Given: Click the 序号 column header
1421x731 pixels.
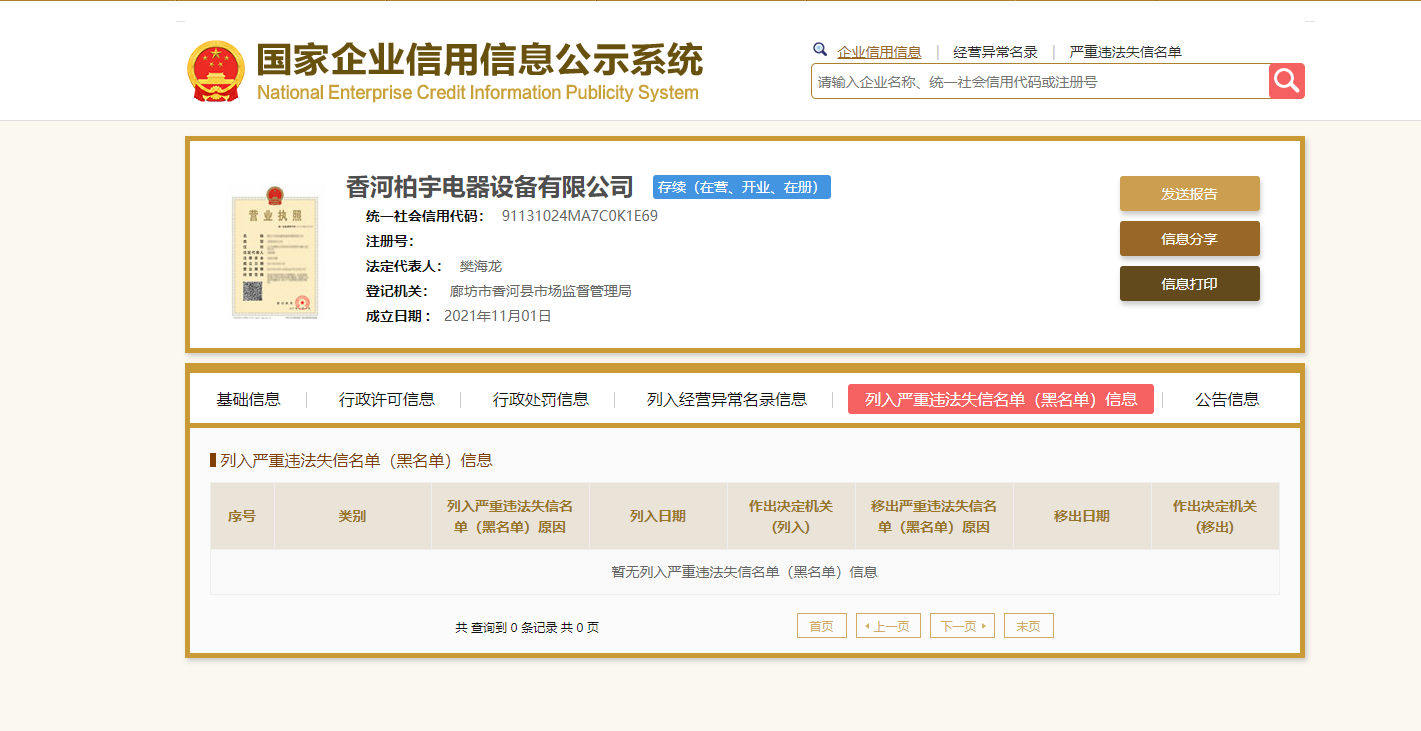Looking at the screenshot, I should click(242, 516).
